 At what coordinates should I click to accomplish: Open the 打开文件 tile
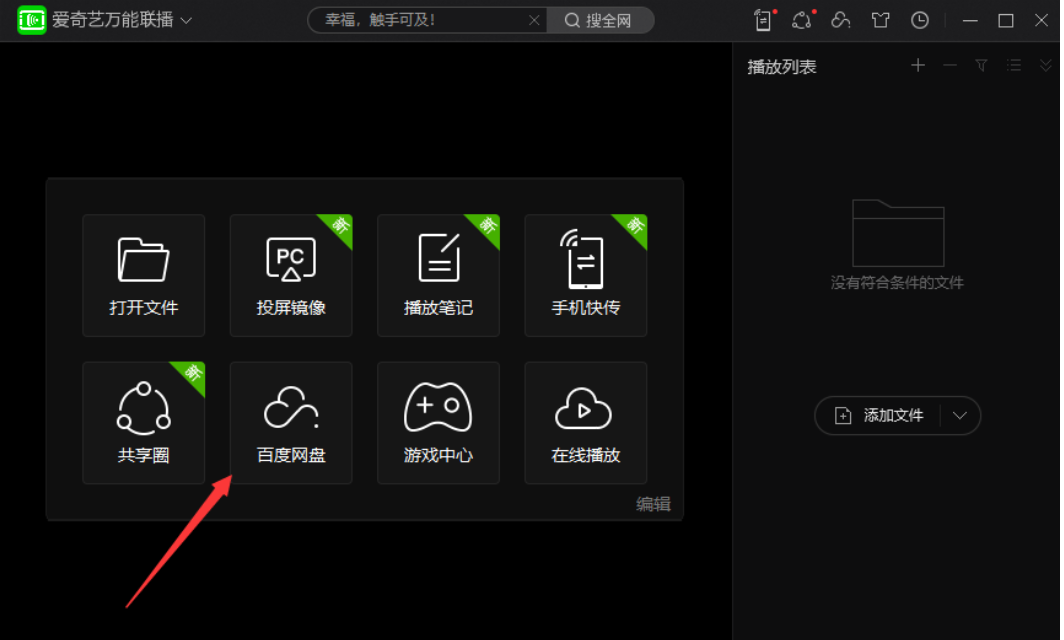(143, 276)
